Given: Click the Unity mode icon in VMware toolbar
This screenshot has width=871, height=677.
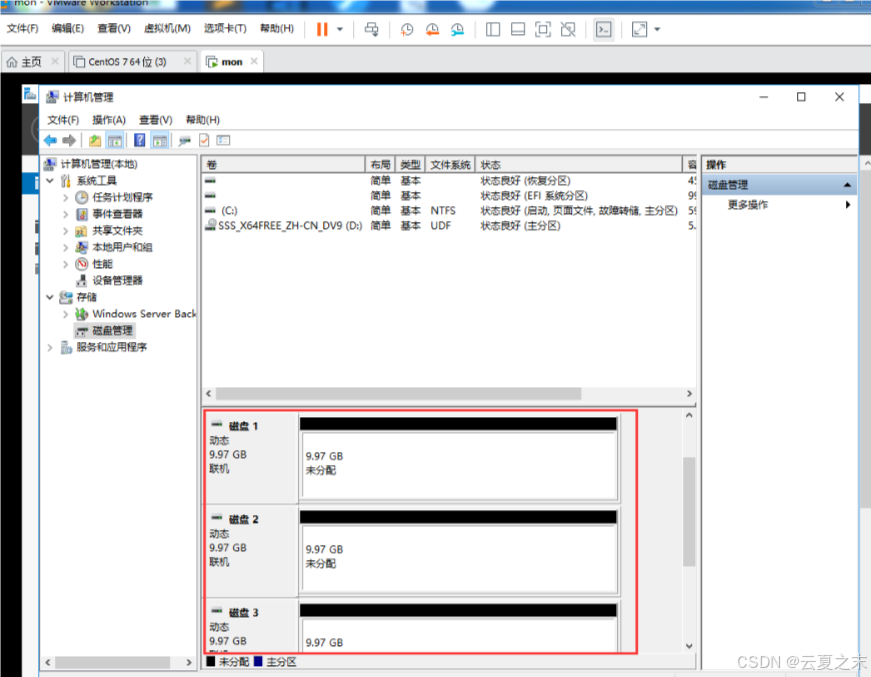Looking at the screenshot, I should (568, 29).
